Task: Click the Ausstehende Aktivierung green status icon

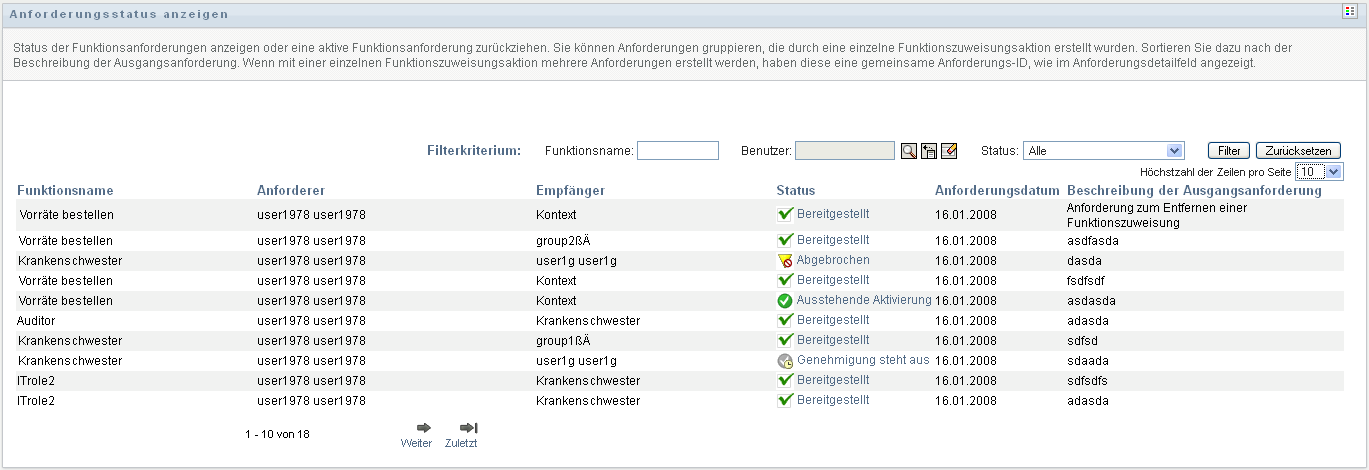Action: (785, 300)
